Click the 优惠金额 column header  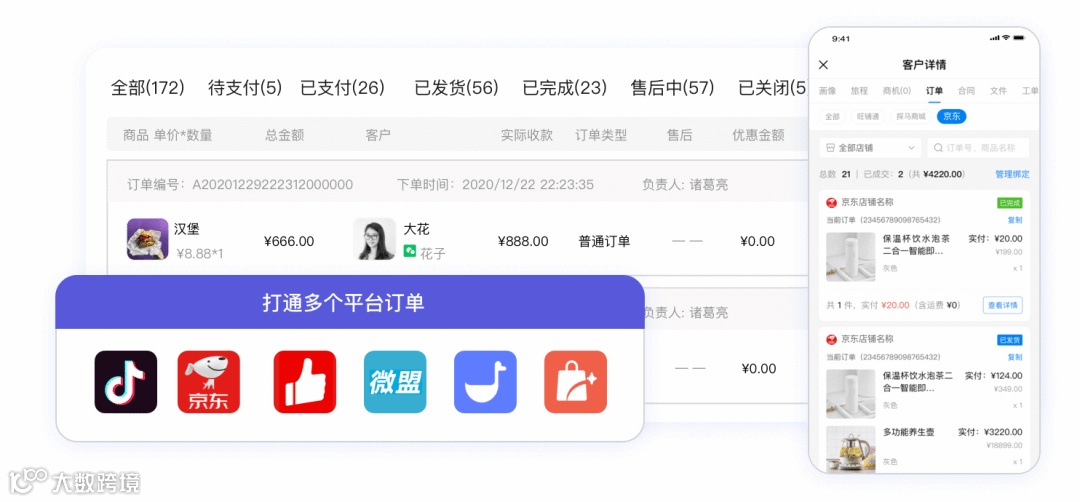[758, 135]
